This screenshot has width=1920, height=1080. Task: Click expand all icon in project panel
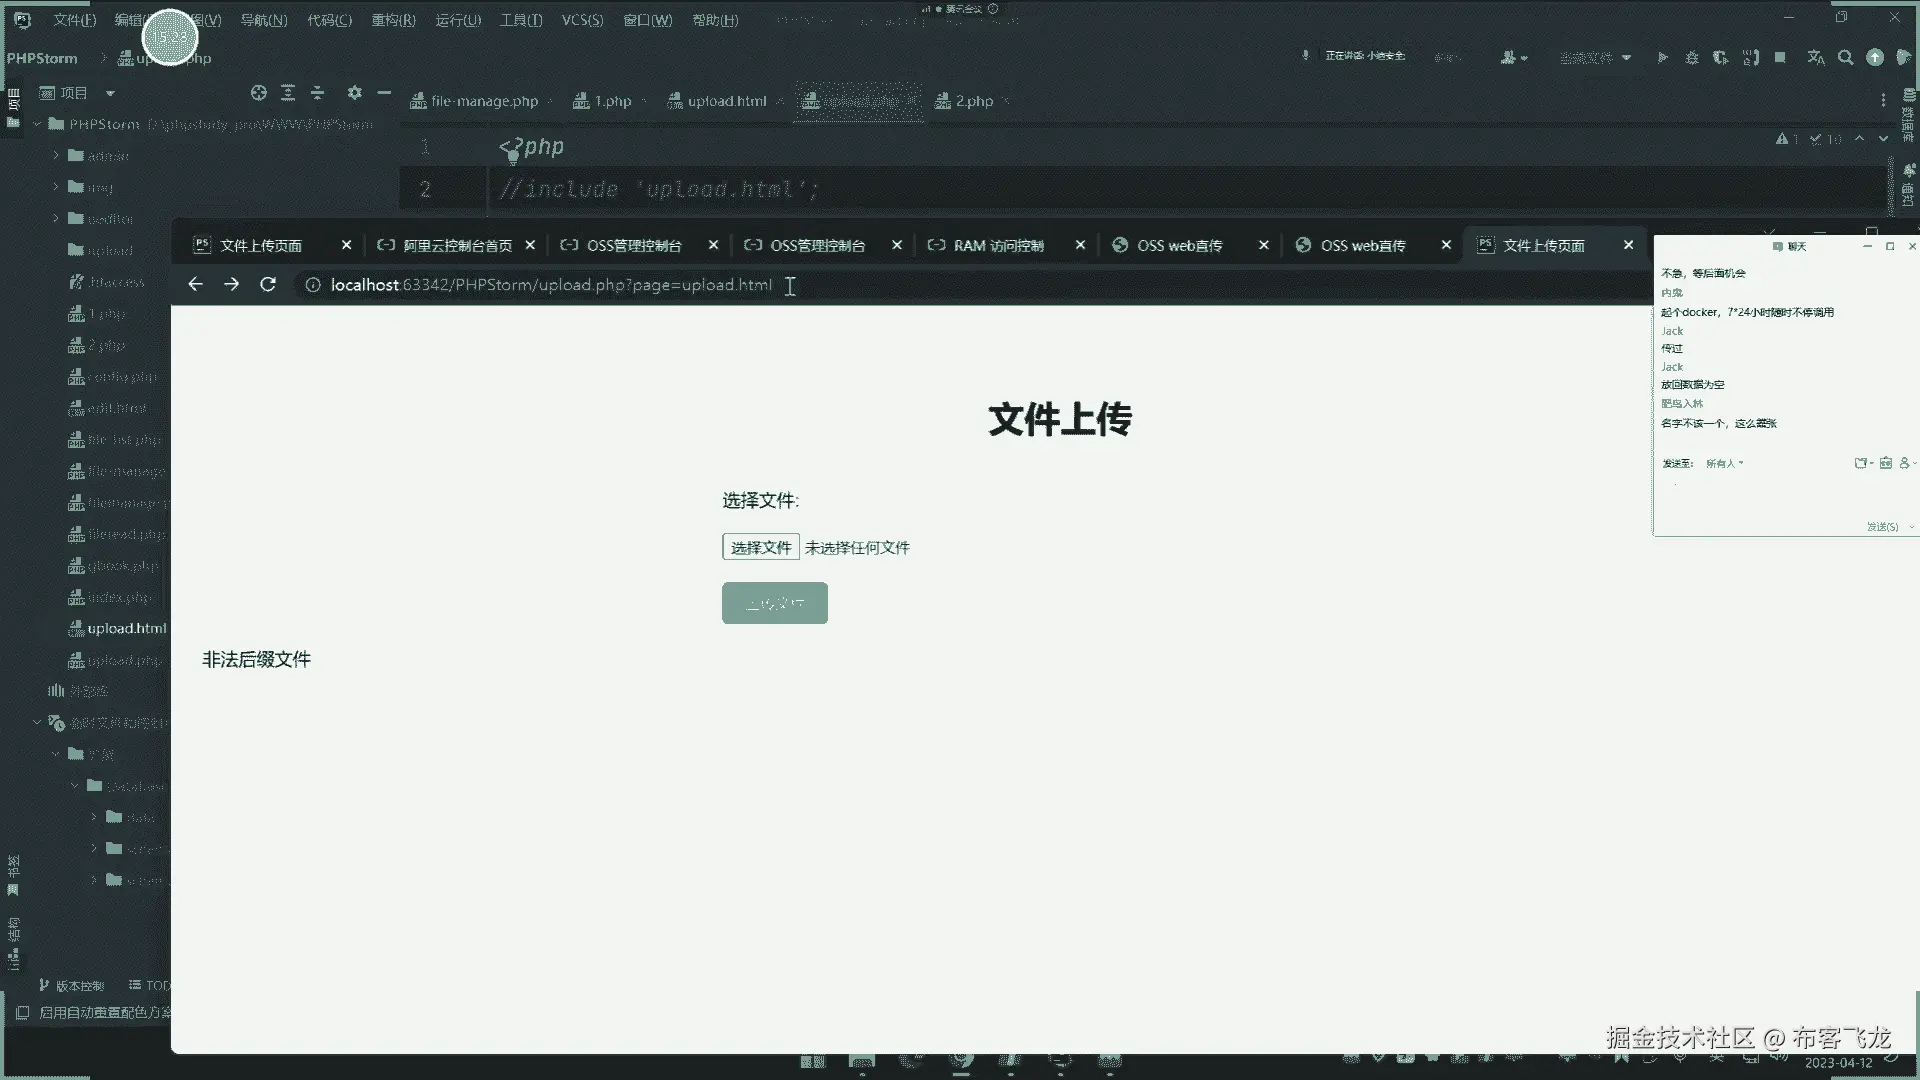288,93
